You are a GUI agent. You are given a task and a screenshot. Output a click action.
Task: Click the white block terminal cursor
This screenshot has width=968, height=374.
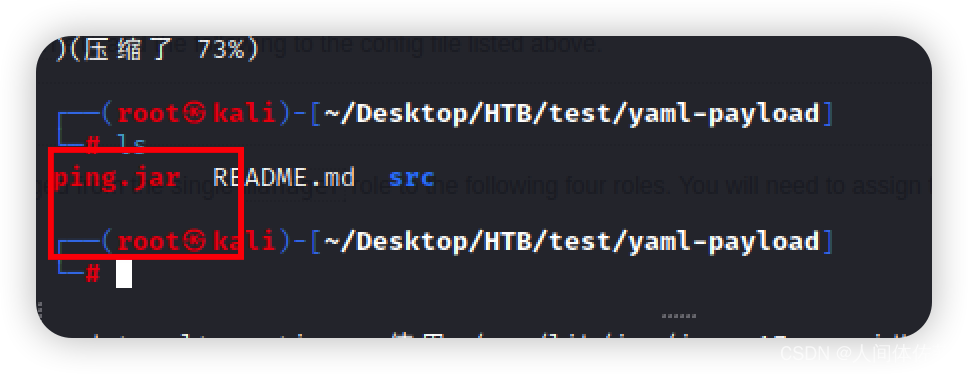pyautogui.click(x=123, y=274)
